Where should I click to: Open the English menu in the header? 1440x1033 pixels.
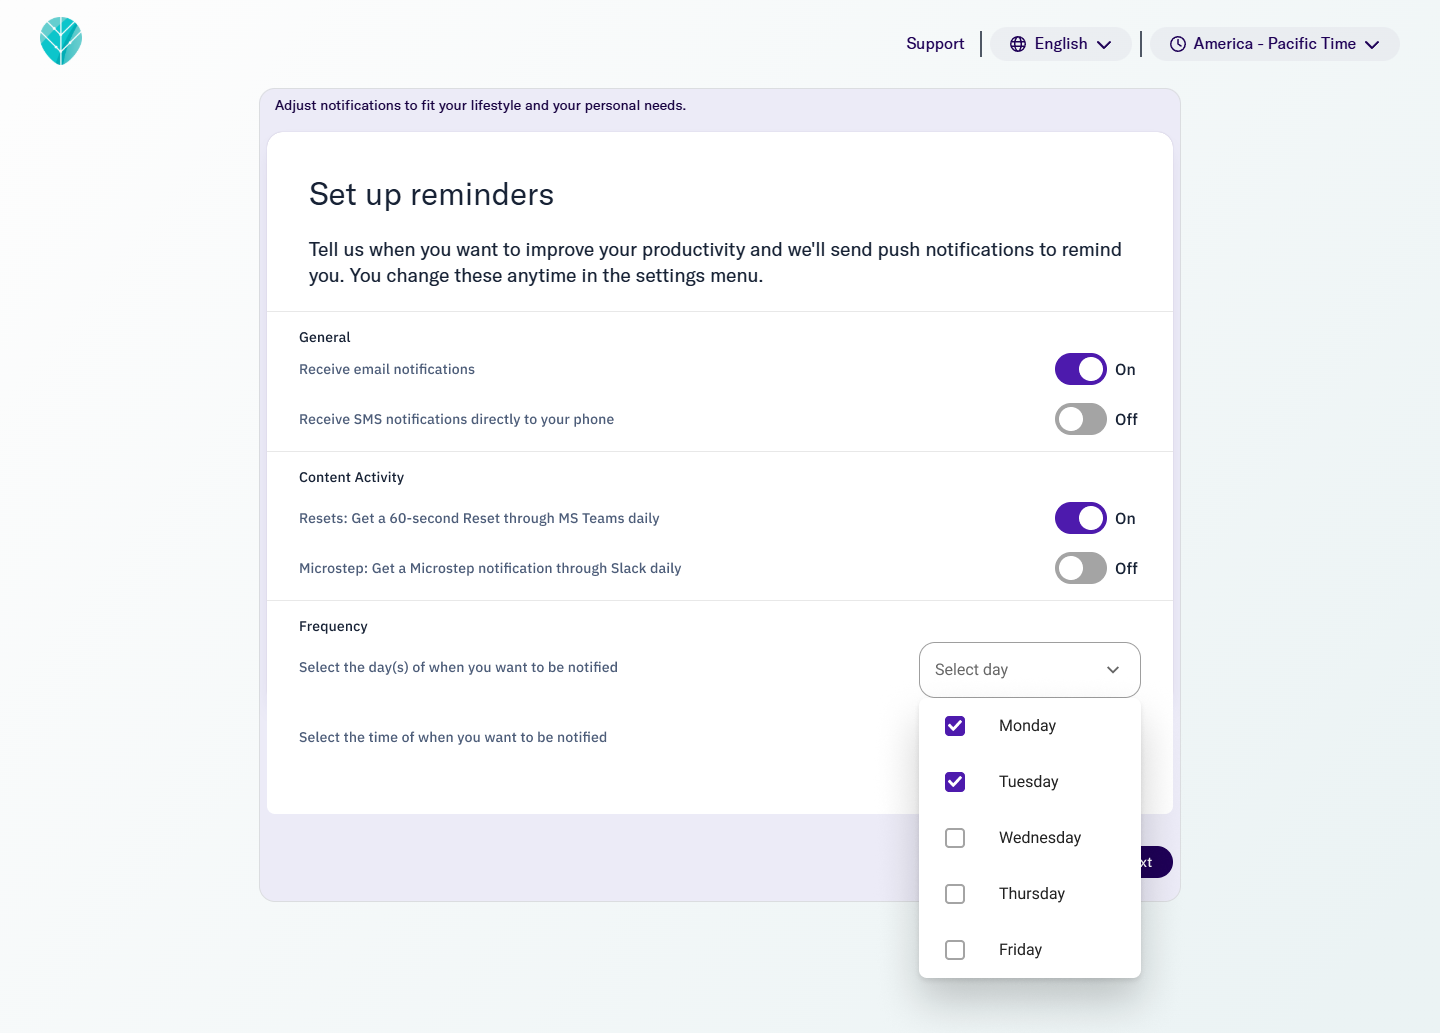(x=1062, y=43)
